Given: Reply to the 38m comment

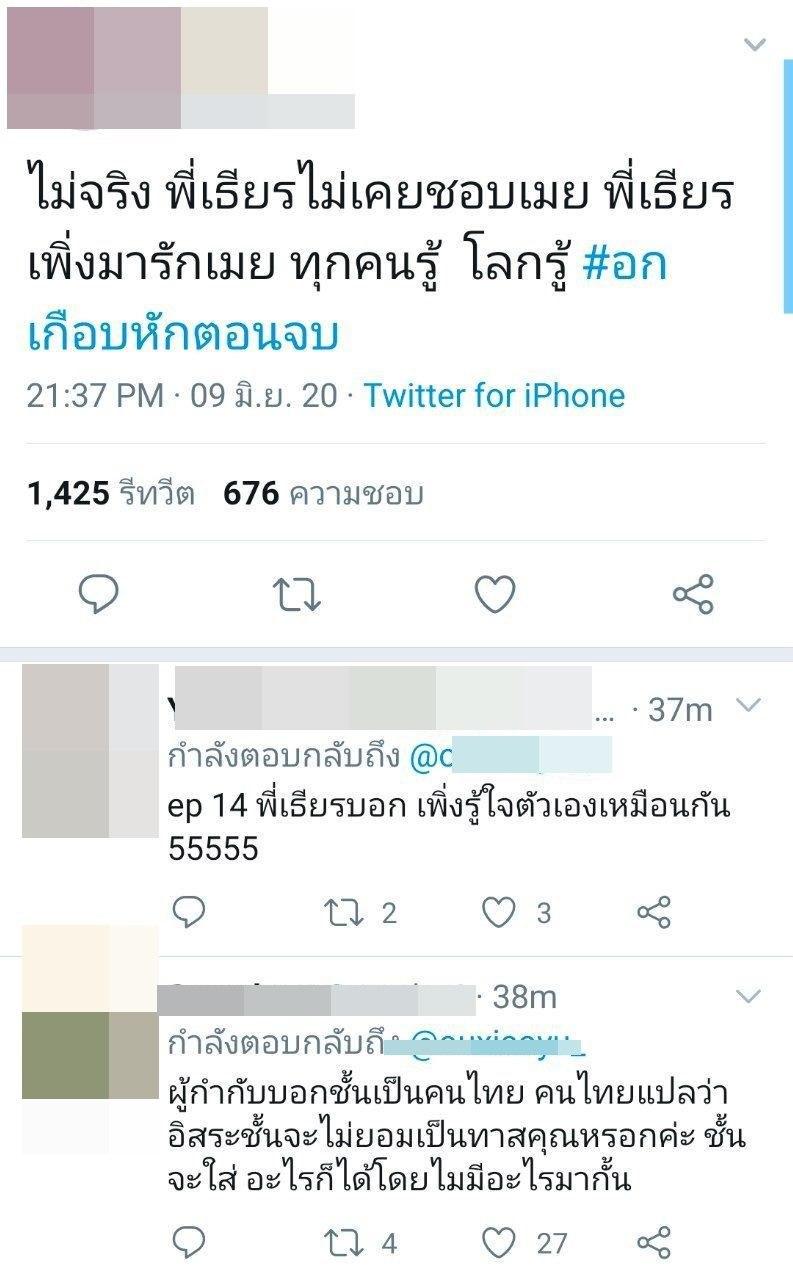Looking at the screenshot, I should tap(188, 1242).
